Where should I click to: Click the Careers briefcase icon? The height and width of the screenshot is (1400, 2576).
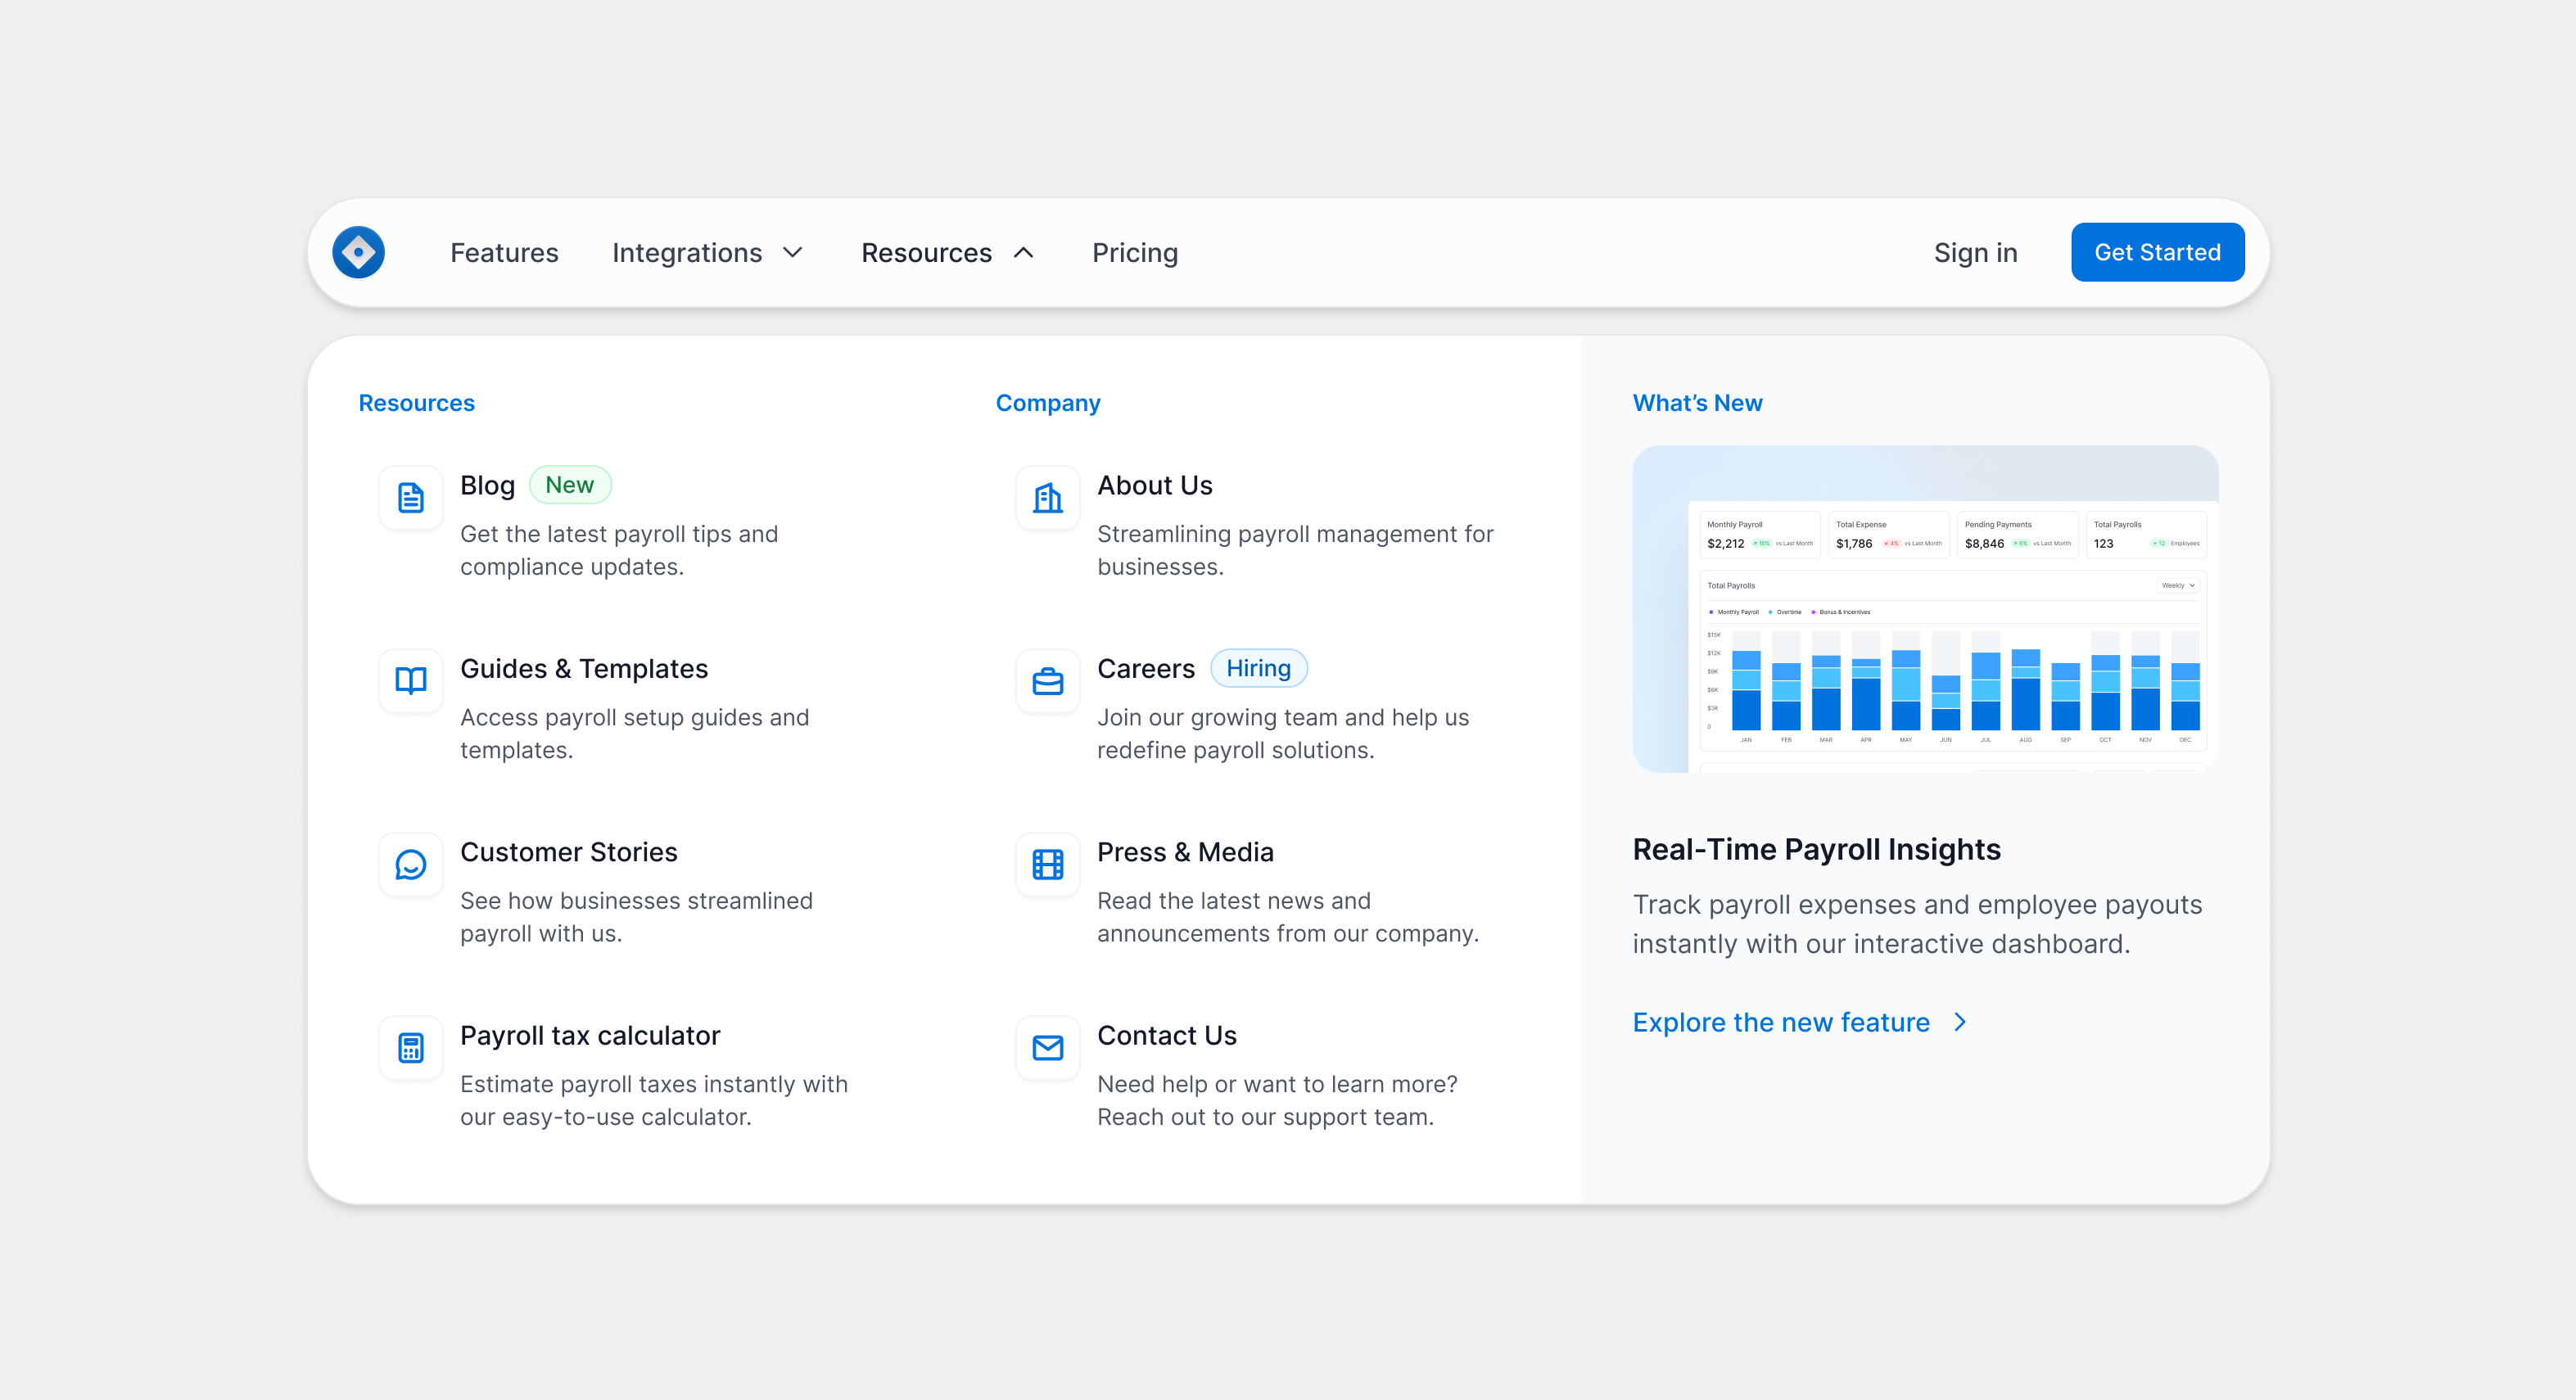click(x=1046, y=681)
